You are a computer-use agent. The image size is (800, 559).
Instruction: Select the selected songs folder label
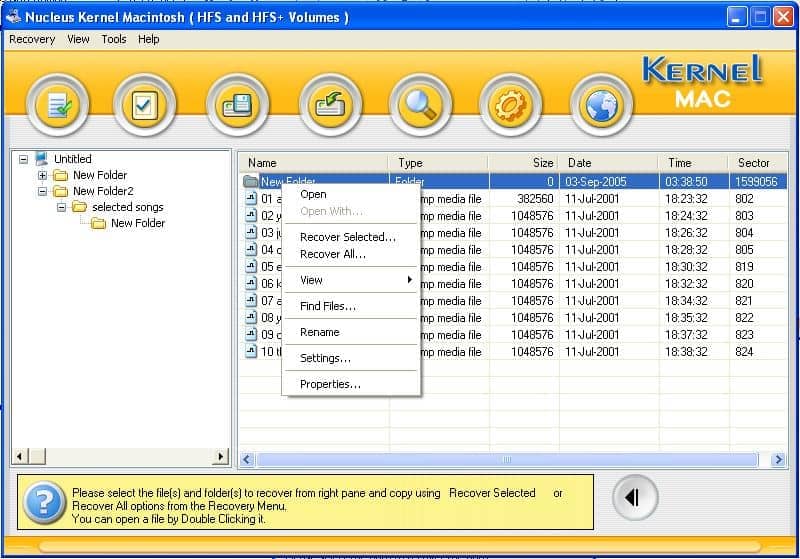coord(128,207)
